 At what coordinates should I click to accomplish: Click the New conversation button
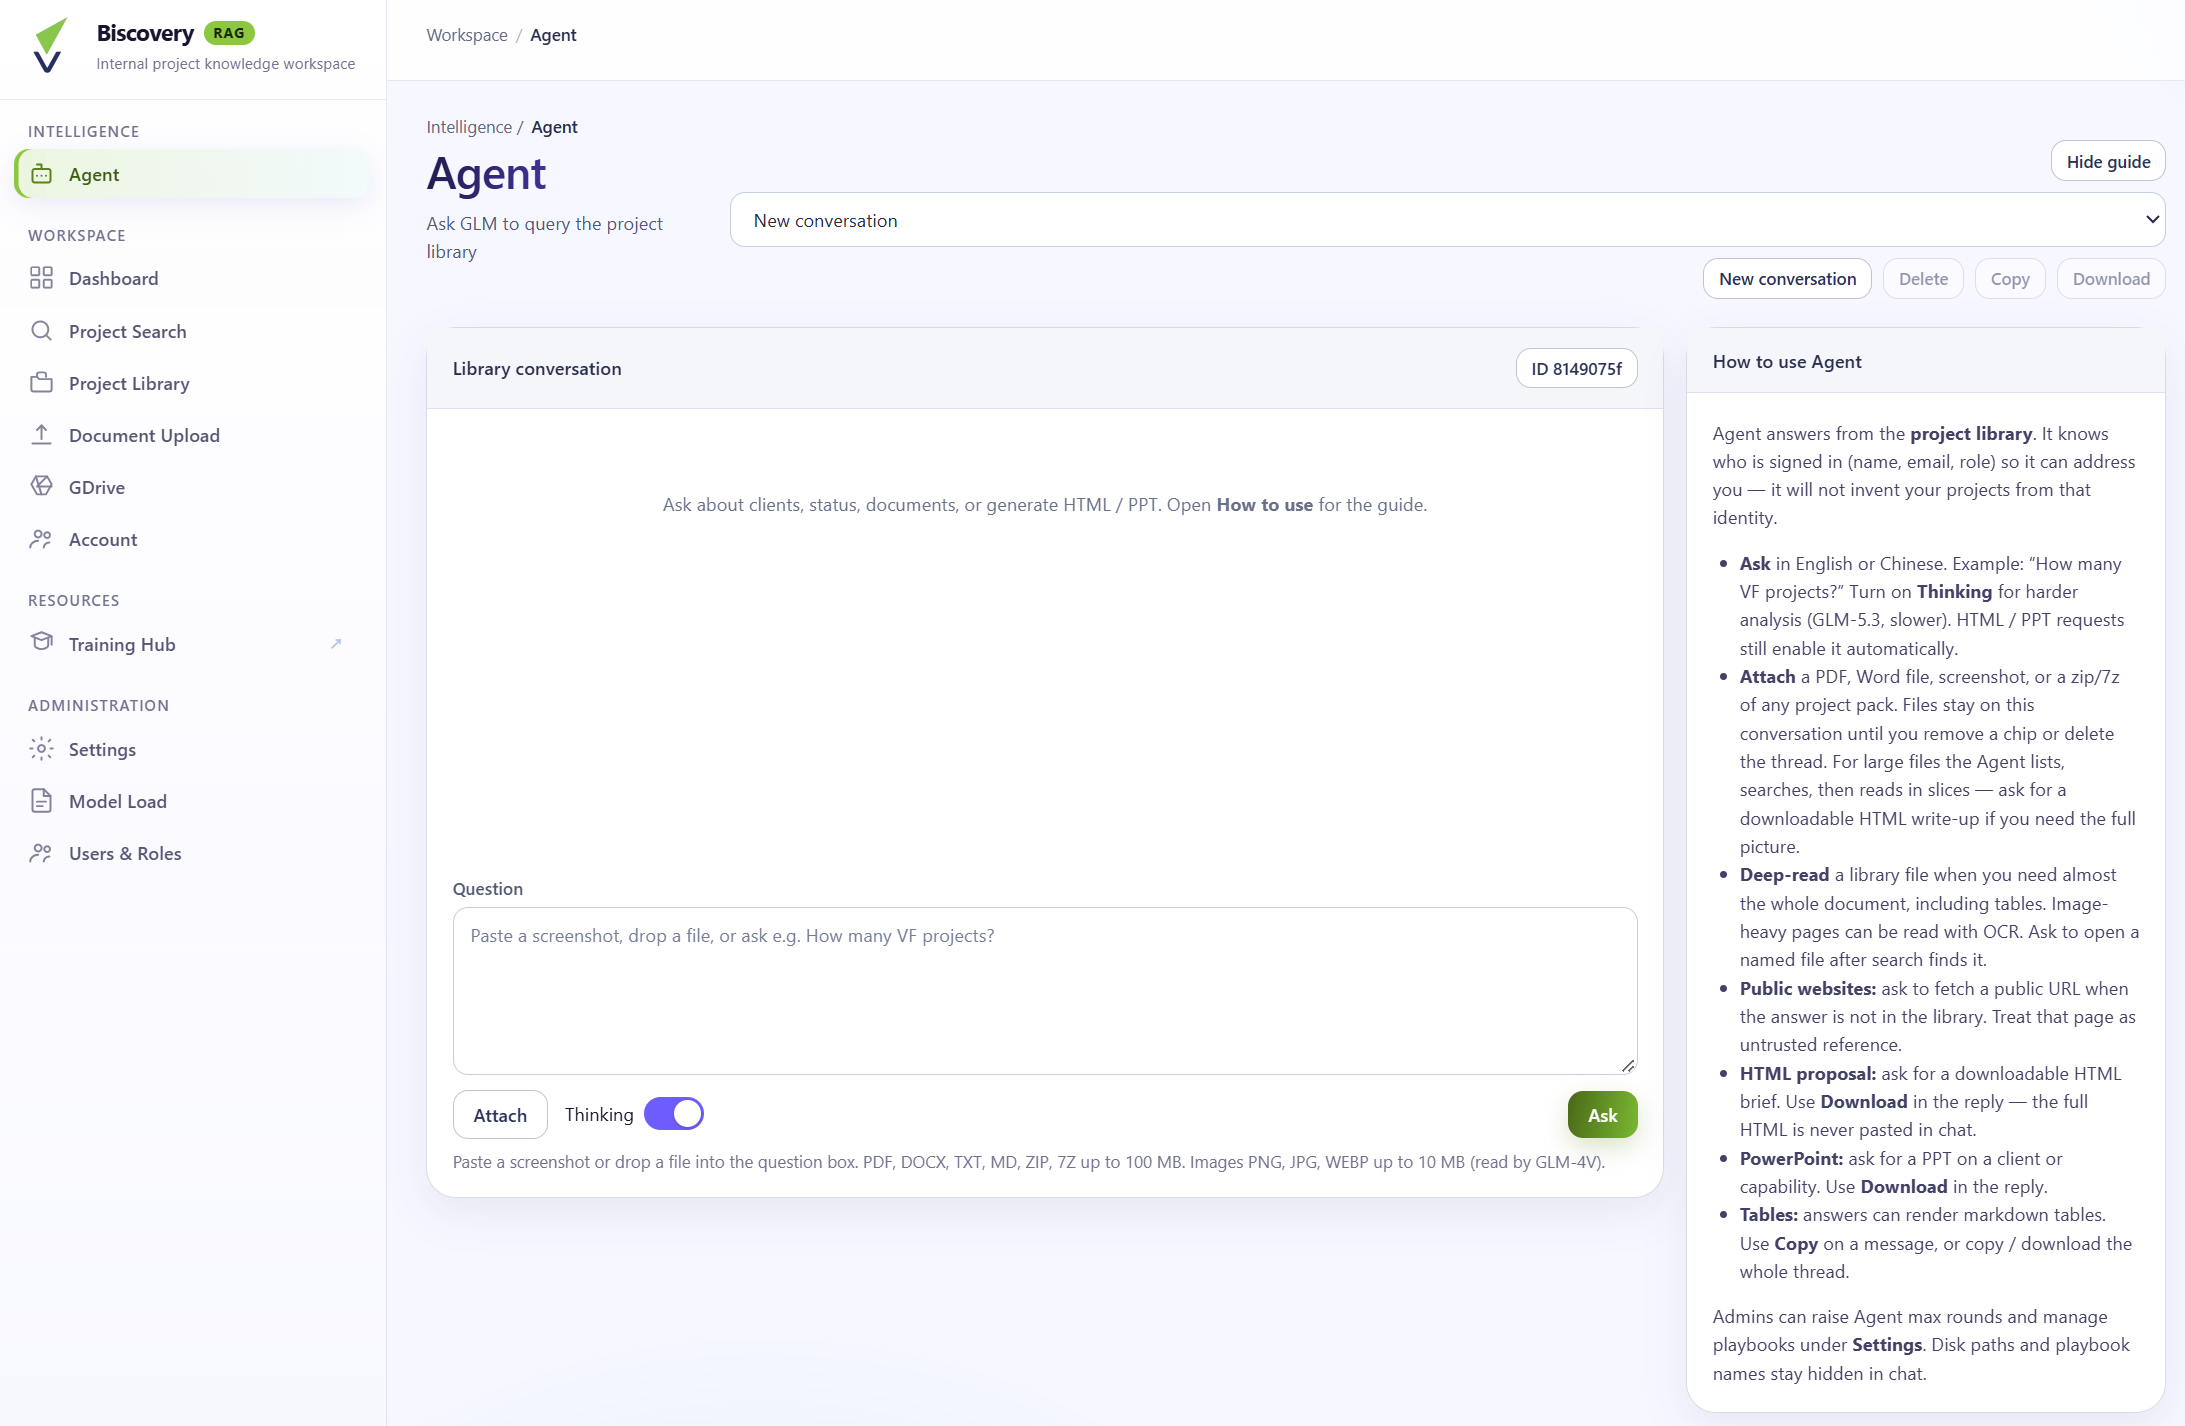pos(1787,279)
